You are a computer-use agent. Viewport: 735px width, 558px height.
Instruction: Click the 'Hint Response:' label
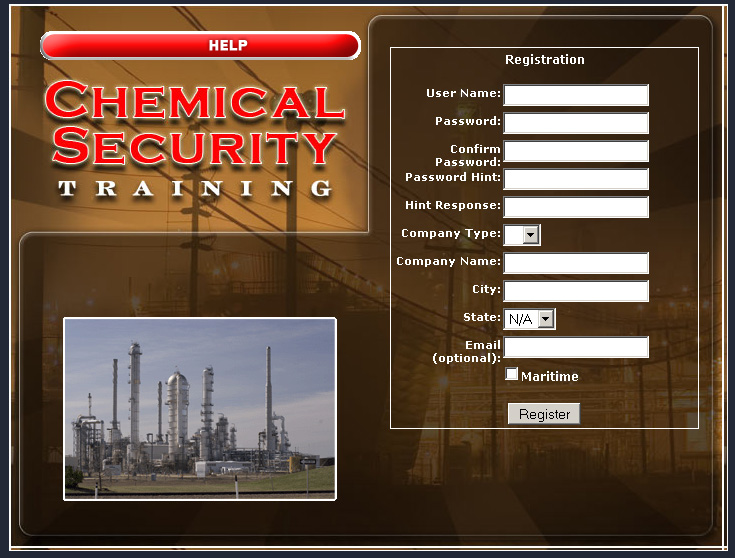pos(453,205)
